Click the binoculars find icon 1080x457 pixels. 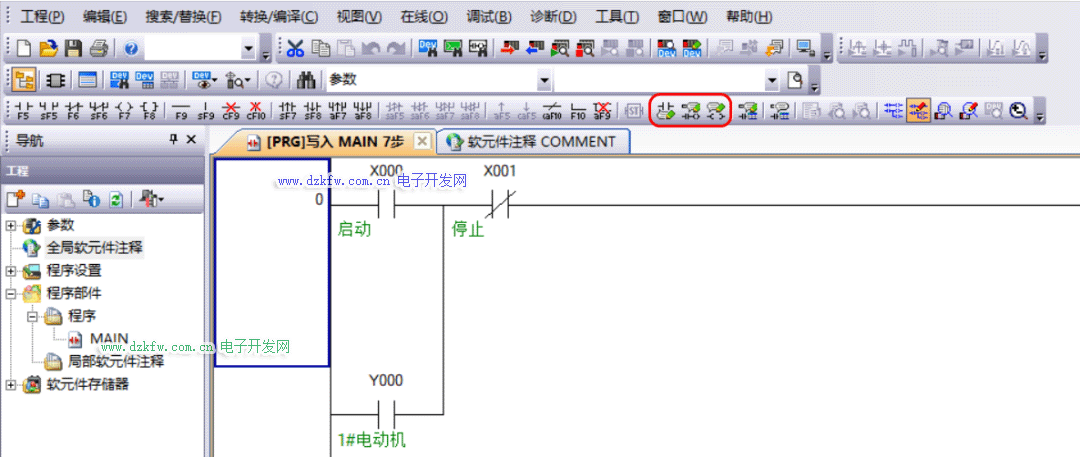(308, 80)
